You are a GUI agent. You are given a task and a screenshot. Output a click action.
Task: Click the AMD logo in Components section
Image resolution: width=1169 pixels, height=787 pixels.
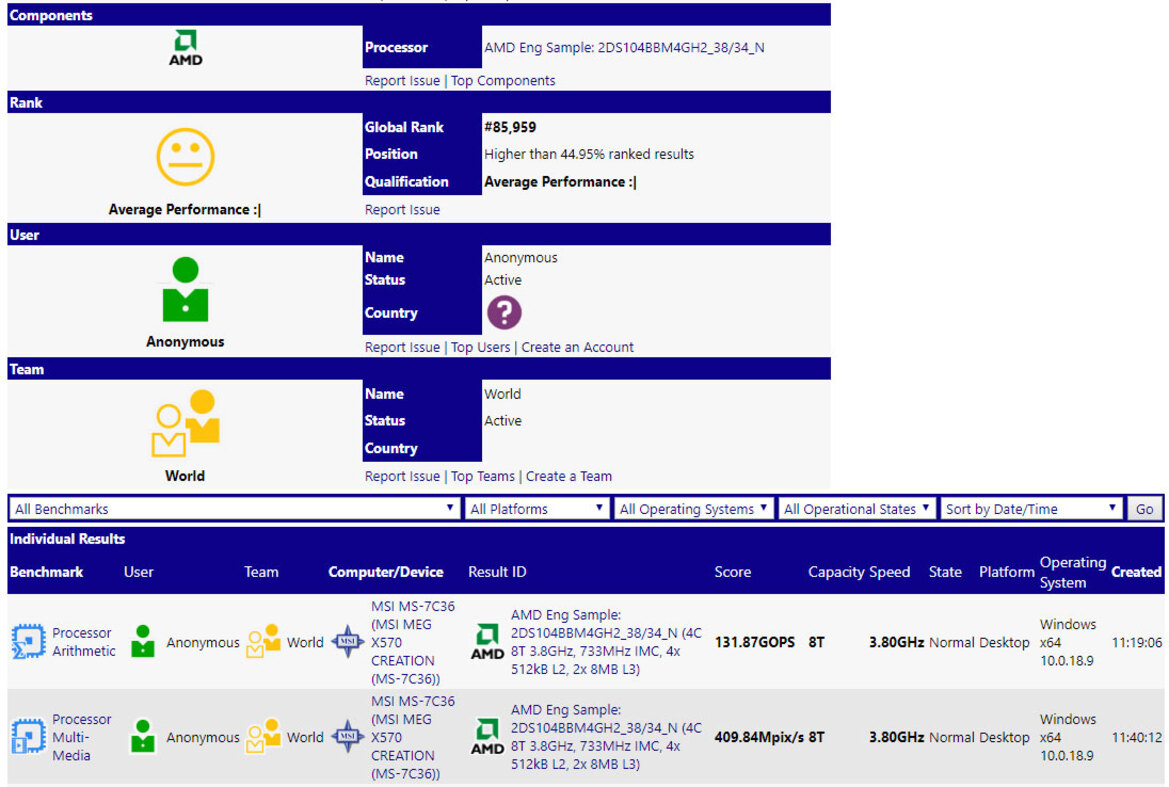[185, 48]
